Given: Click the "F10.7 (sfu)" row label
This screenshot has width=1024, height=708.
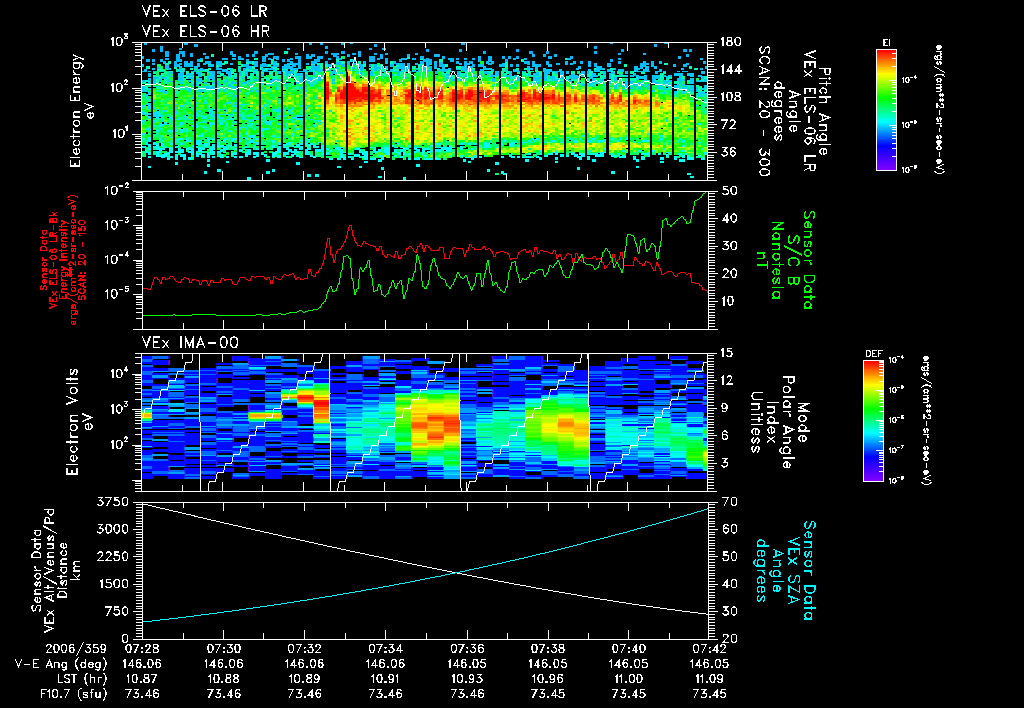Looking at the screenshot, I should click(x=72, y=694).
